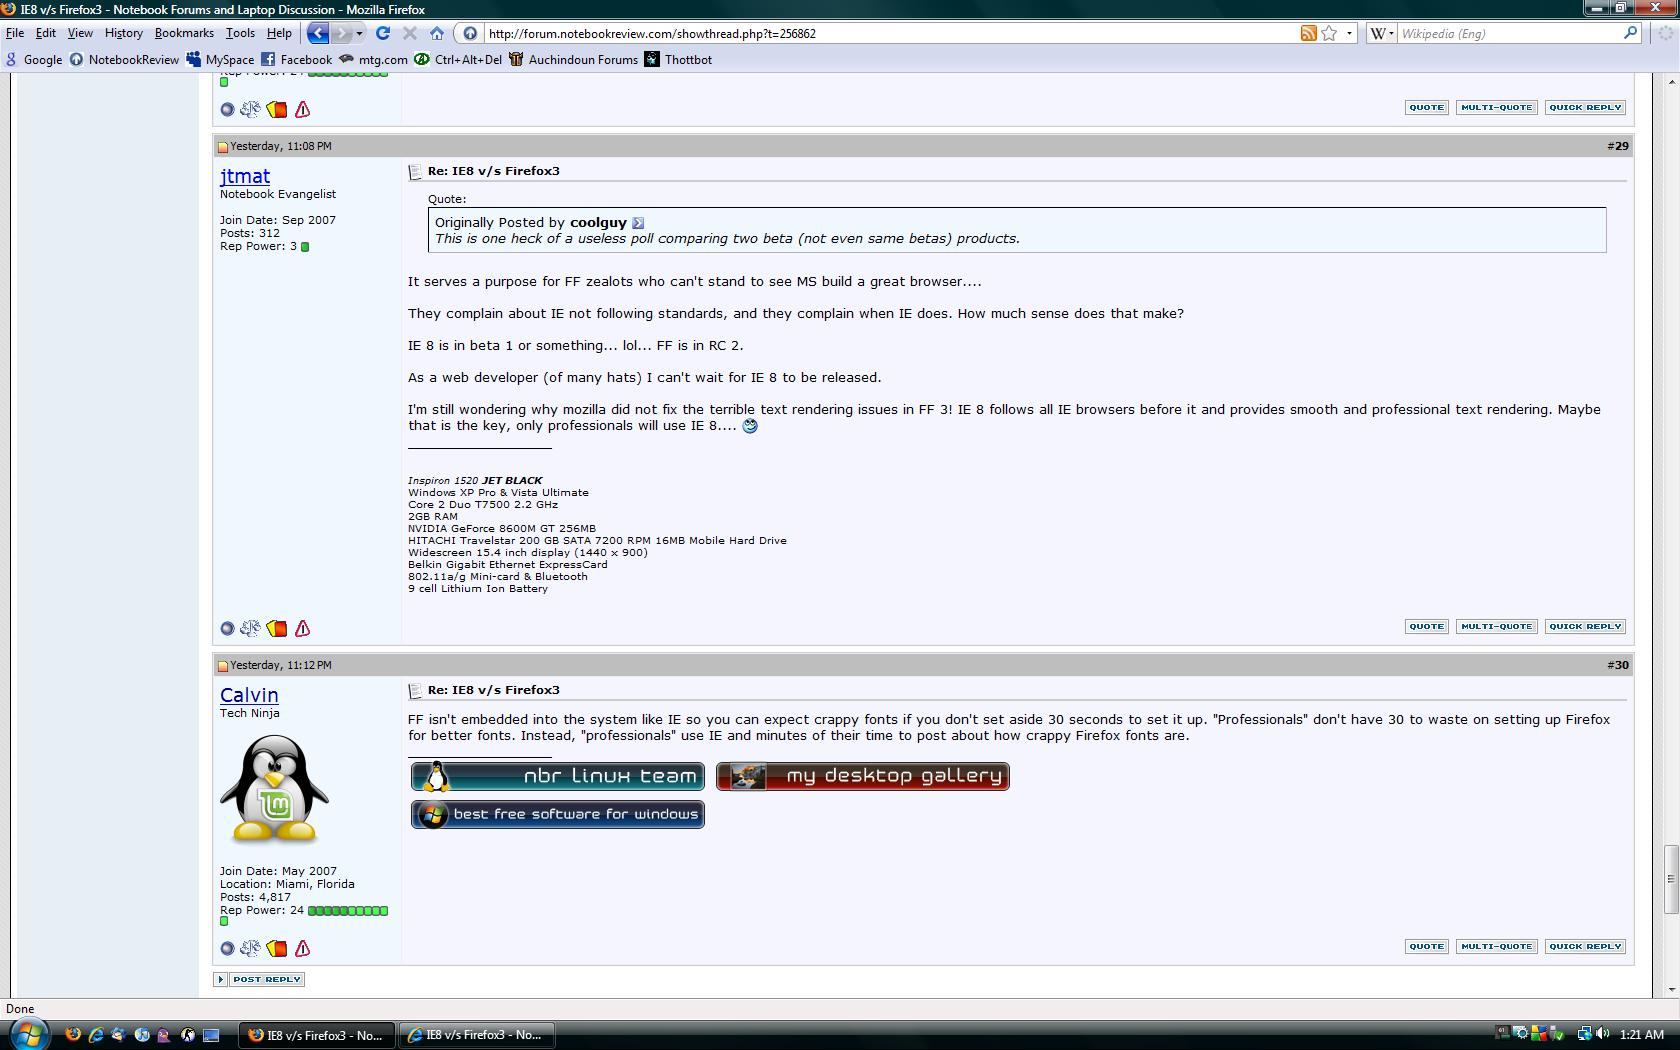Open the Auchindoun Forums bookmark
This screenshot has height=1050, width=1680.
573,59
